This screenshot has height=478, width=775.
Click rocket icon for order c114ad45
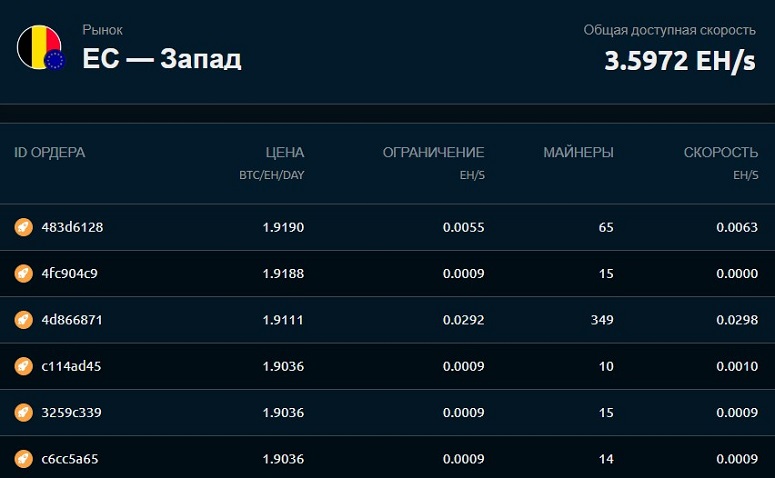(x=23, y=366)
